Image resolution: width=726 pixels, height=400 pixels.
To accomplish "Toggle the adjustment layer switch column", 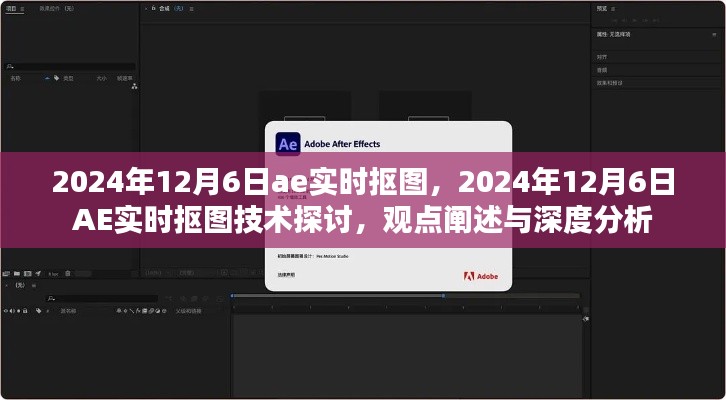I will pos(157,311).
